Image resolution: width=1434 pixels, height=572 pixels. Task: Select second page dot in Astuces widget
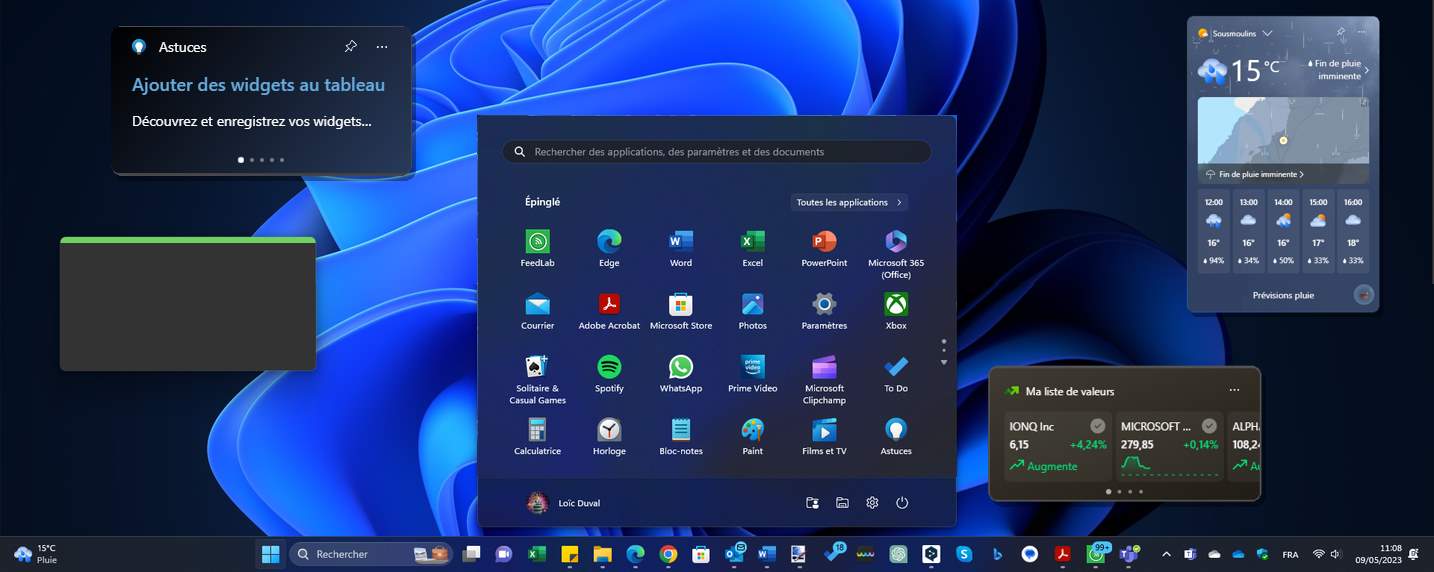coord(251,159)
